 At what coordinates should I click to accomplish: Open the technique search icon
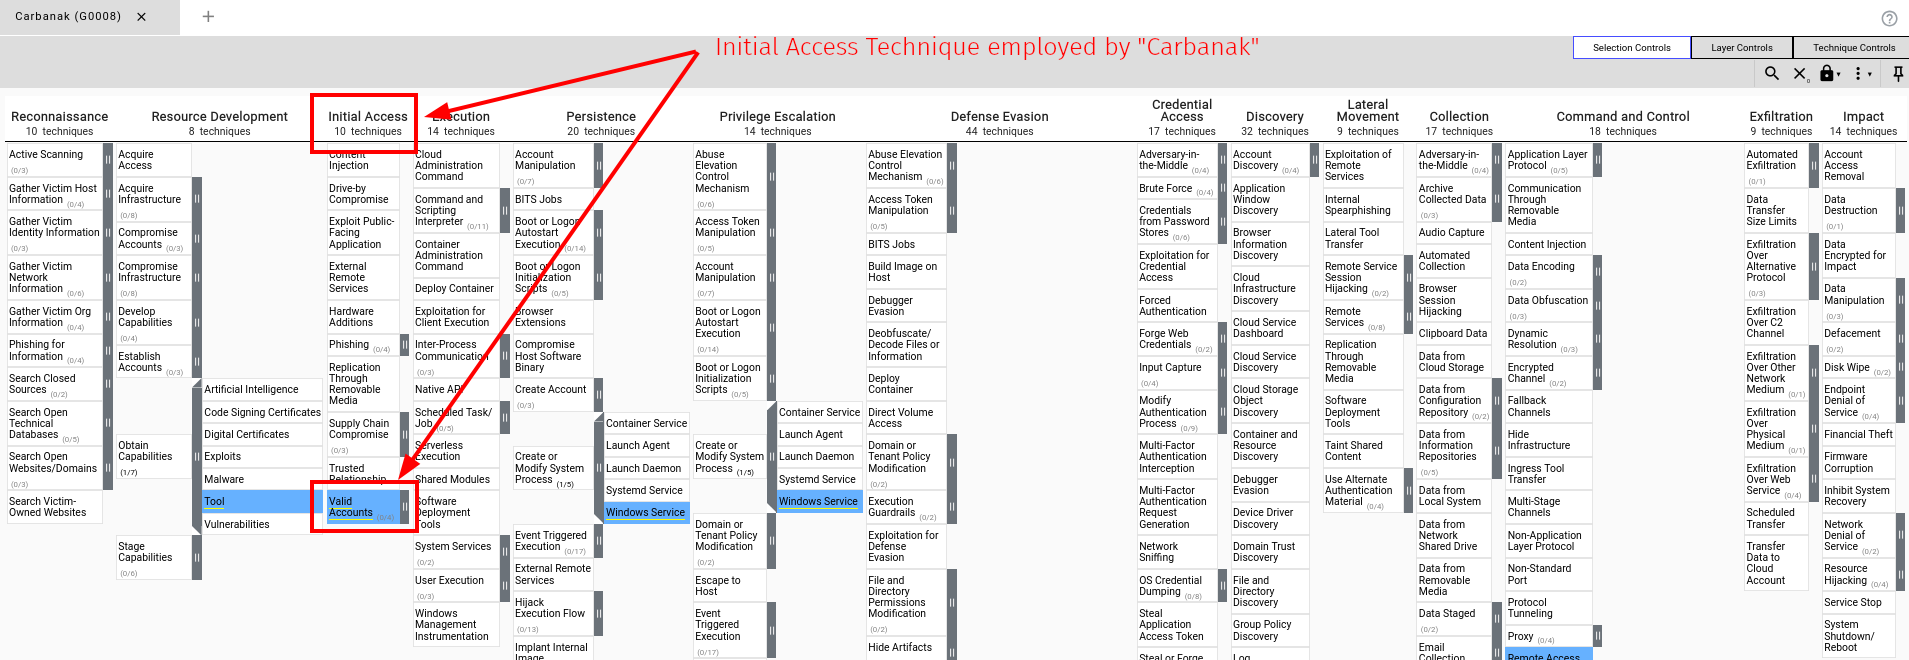(1771, 73)
